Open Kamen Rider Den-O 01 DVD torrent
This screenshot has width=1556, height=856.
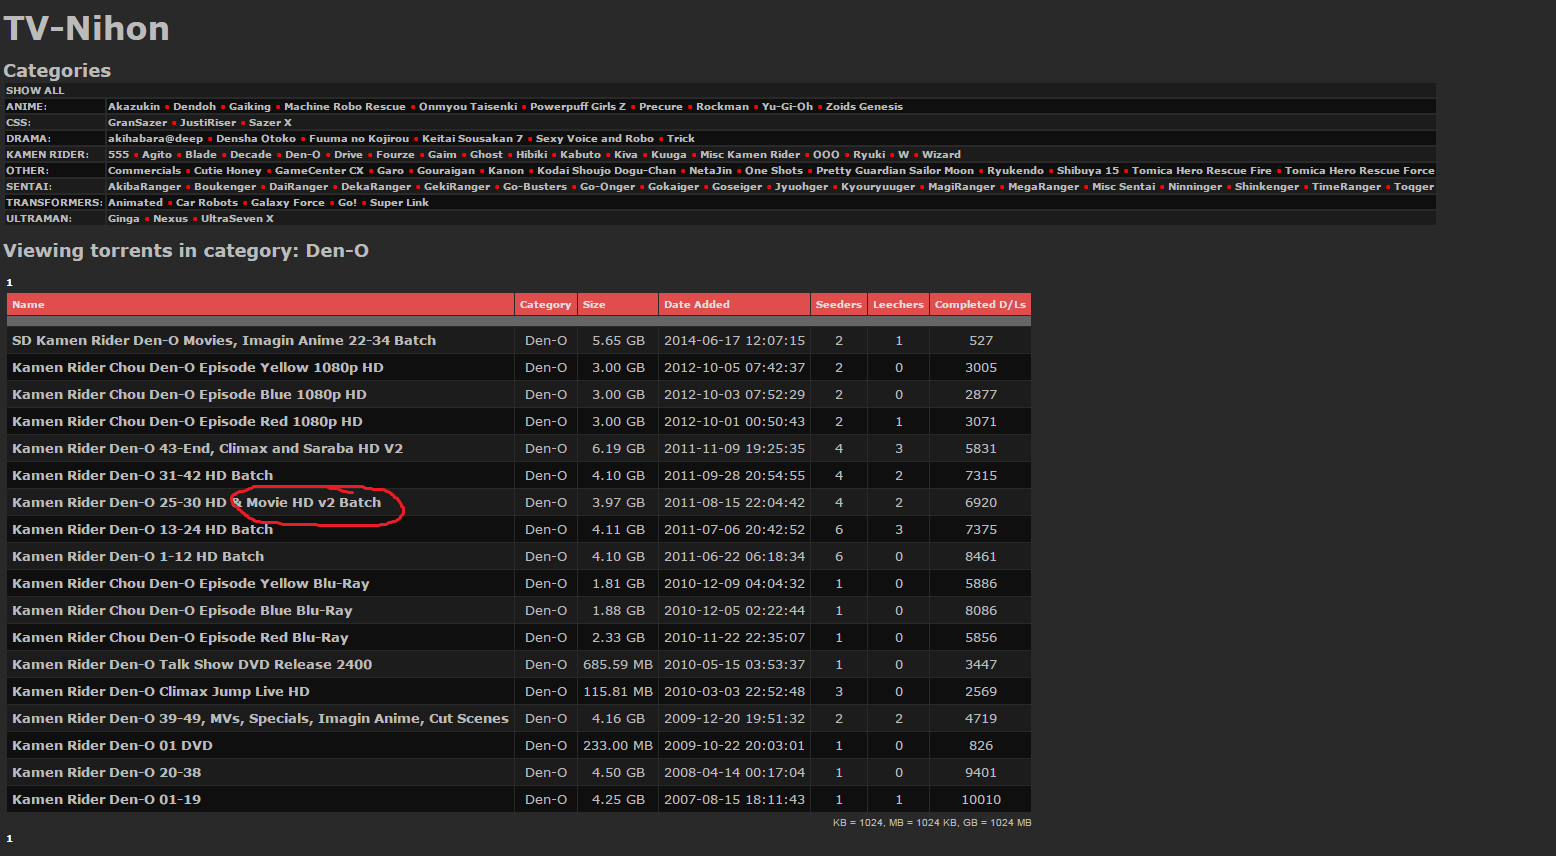pyautogui.click(x=112, y=746)
